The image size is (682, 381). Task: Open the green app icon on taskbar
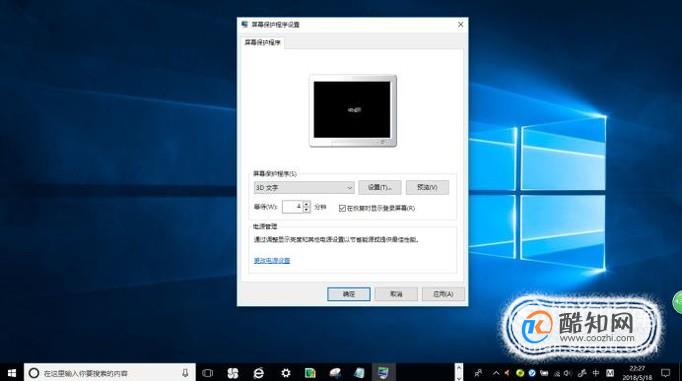[x=310, y=373]
